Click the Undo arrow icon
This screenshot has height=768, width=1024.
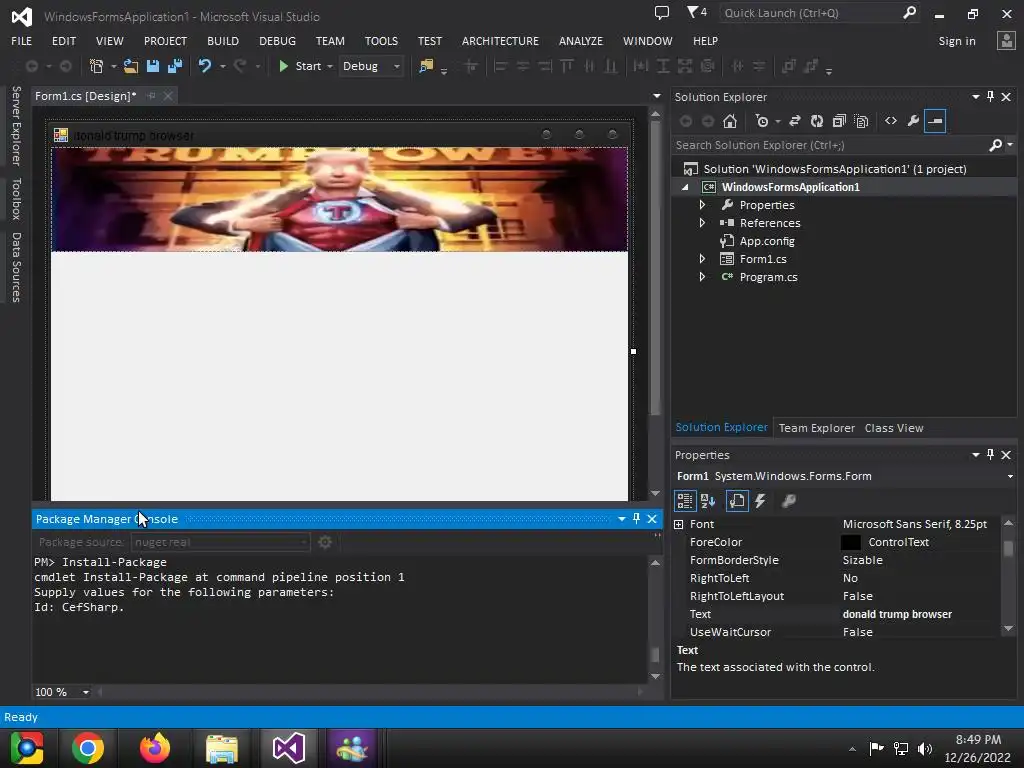click(204, 66)
